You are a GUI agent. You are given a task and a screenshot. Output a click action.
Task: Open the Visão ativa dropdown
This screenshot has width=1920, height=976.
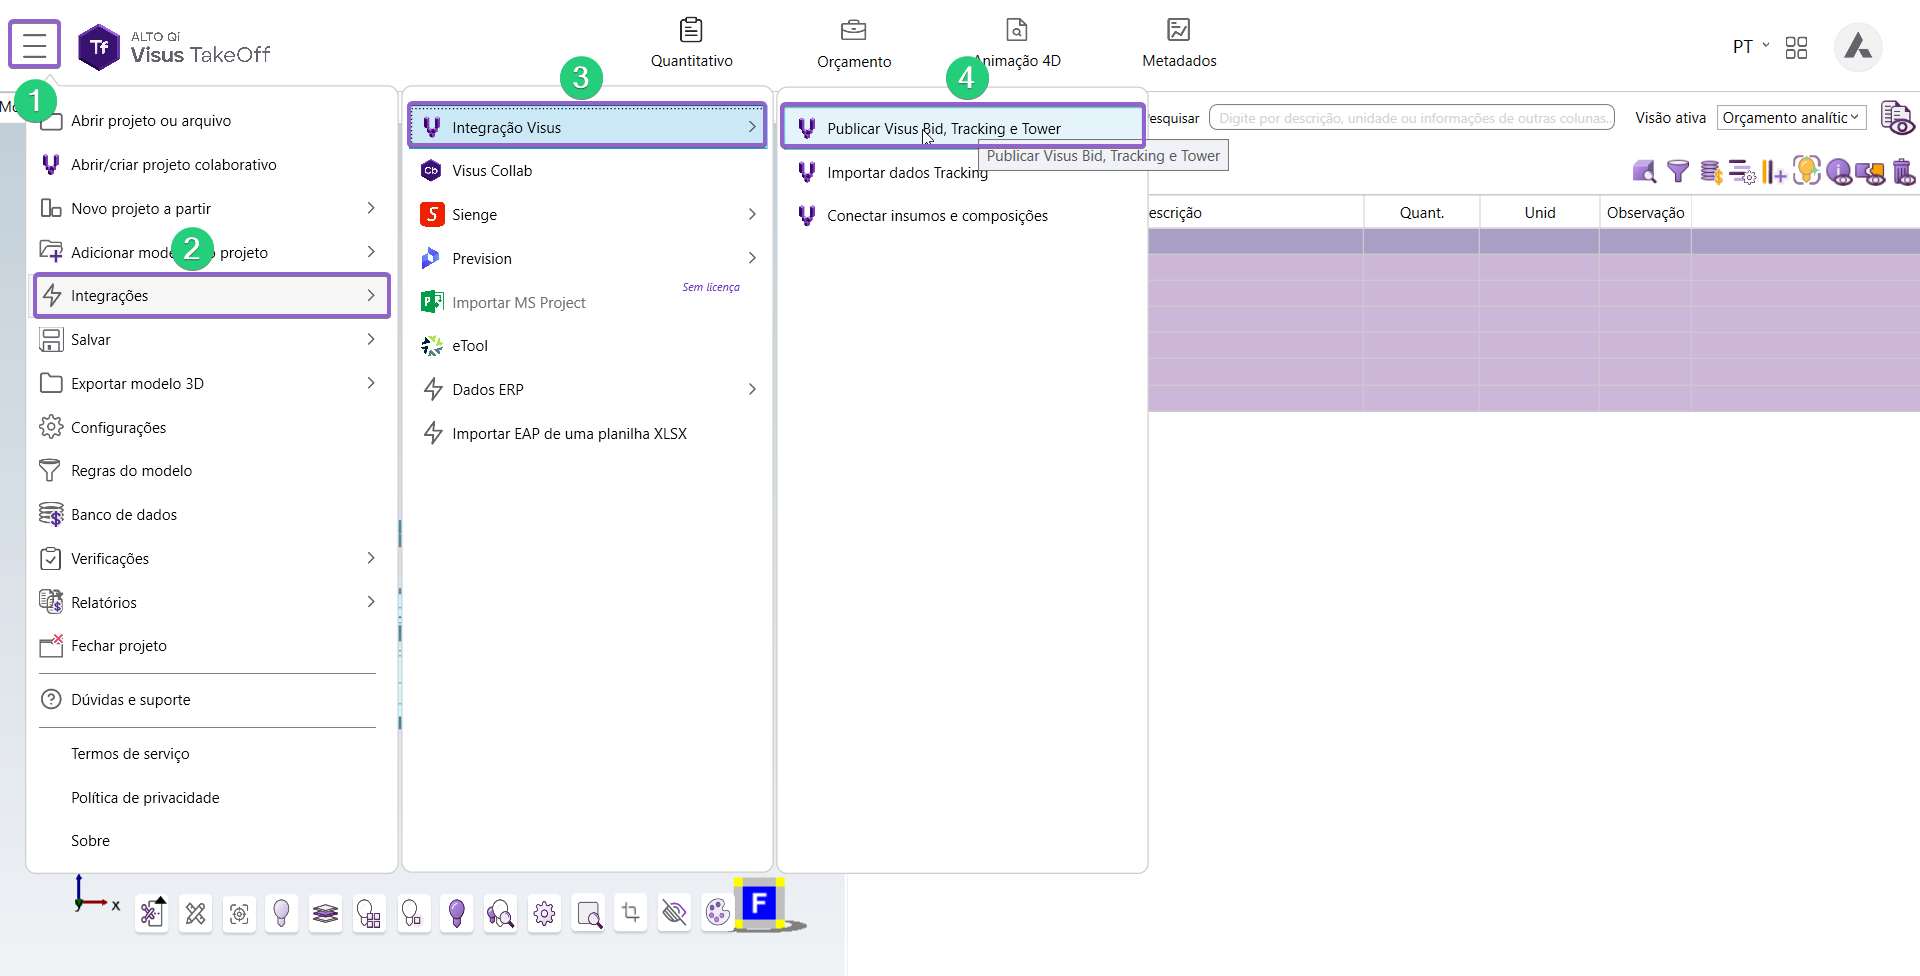1792,118
